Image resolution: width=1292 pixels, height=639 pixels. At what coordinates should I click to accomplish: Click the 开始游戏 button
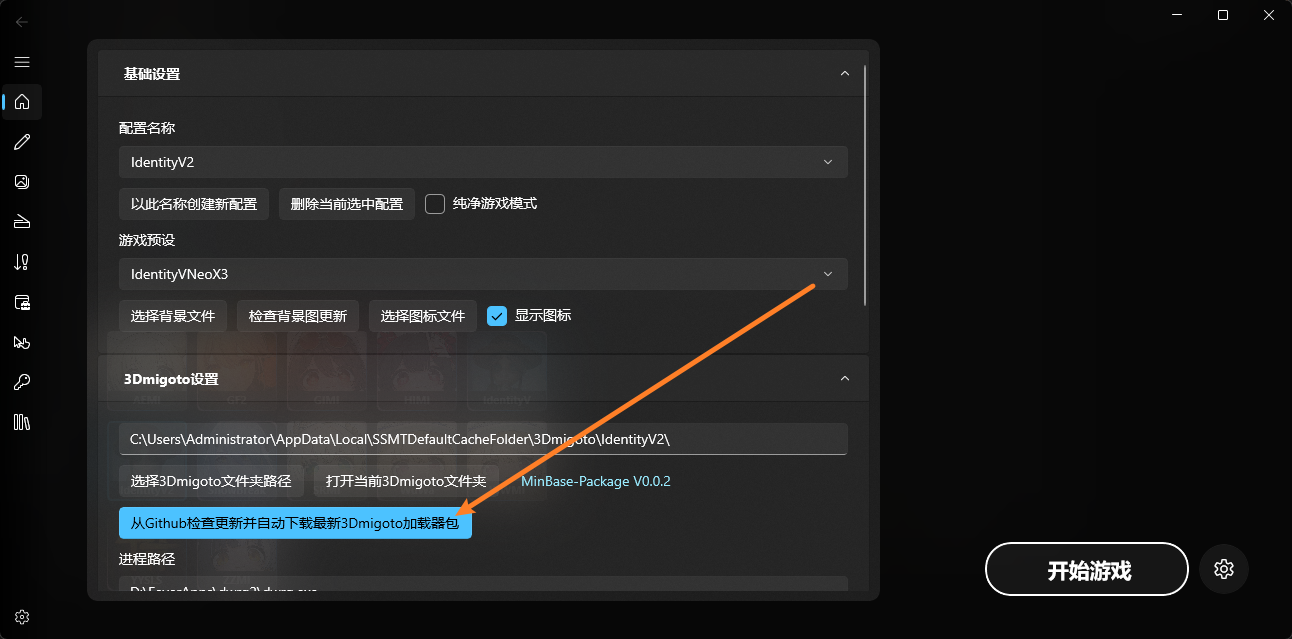(1087, 570)
